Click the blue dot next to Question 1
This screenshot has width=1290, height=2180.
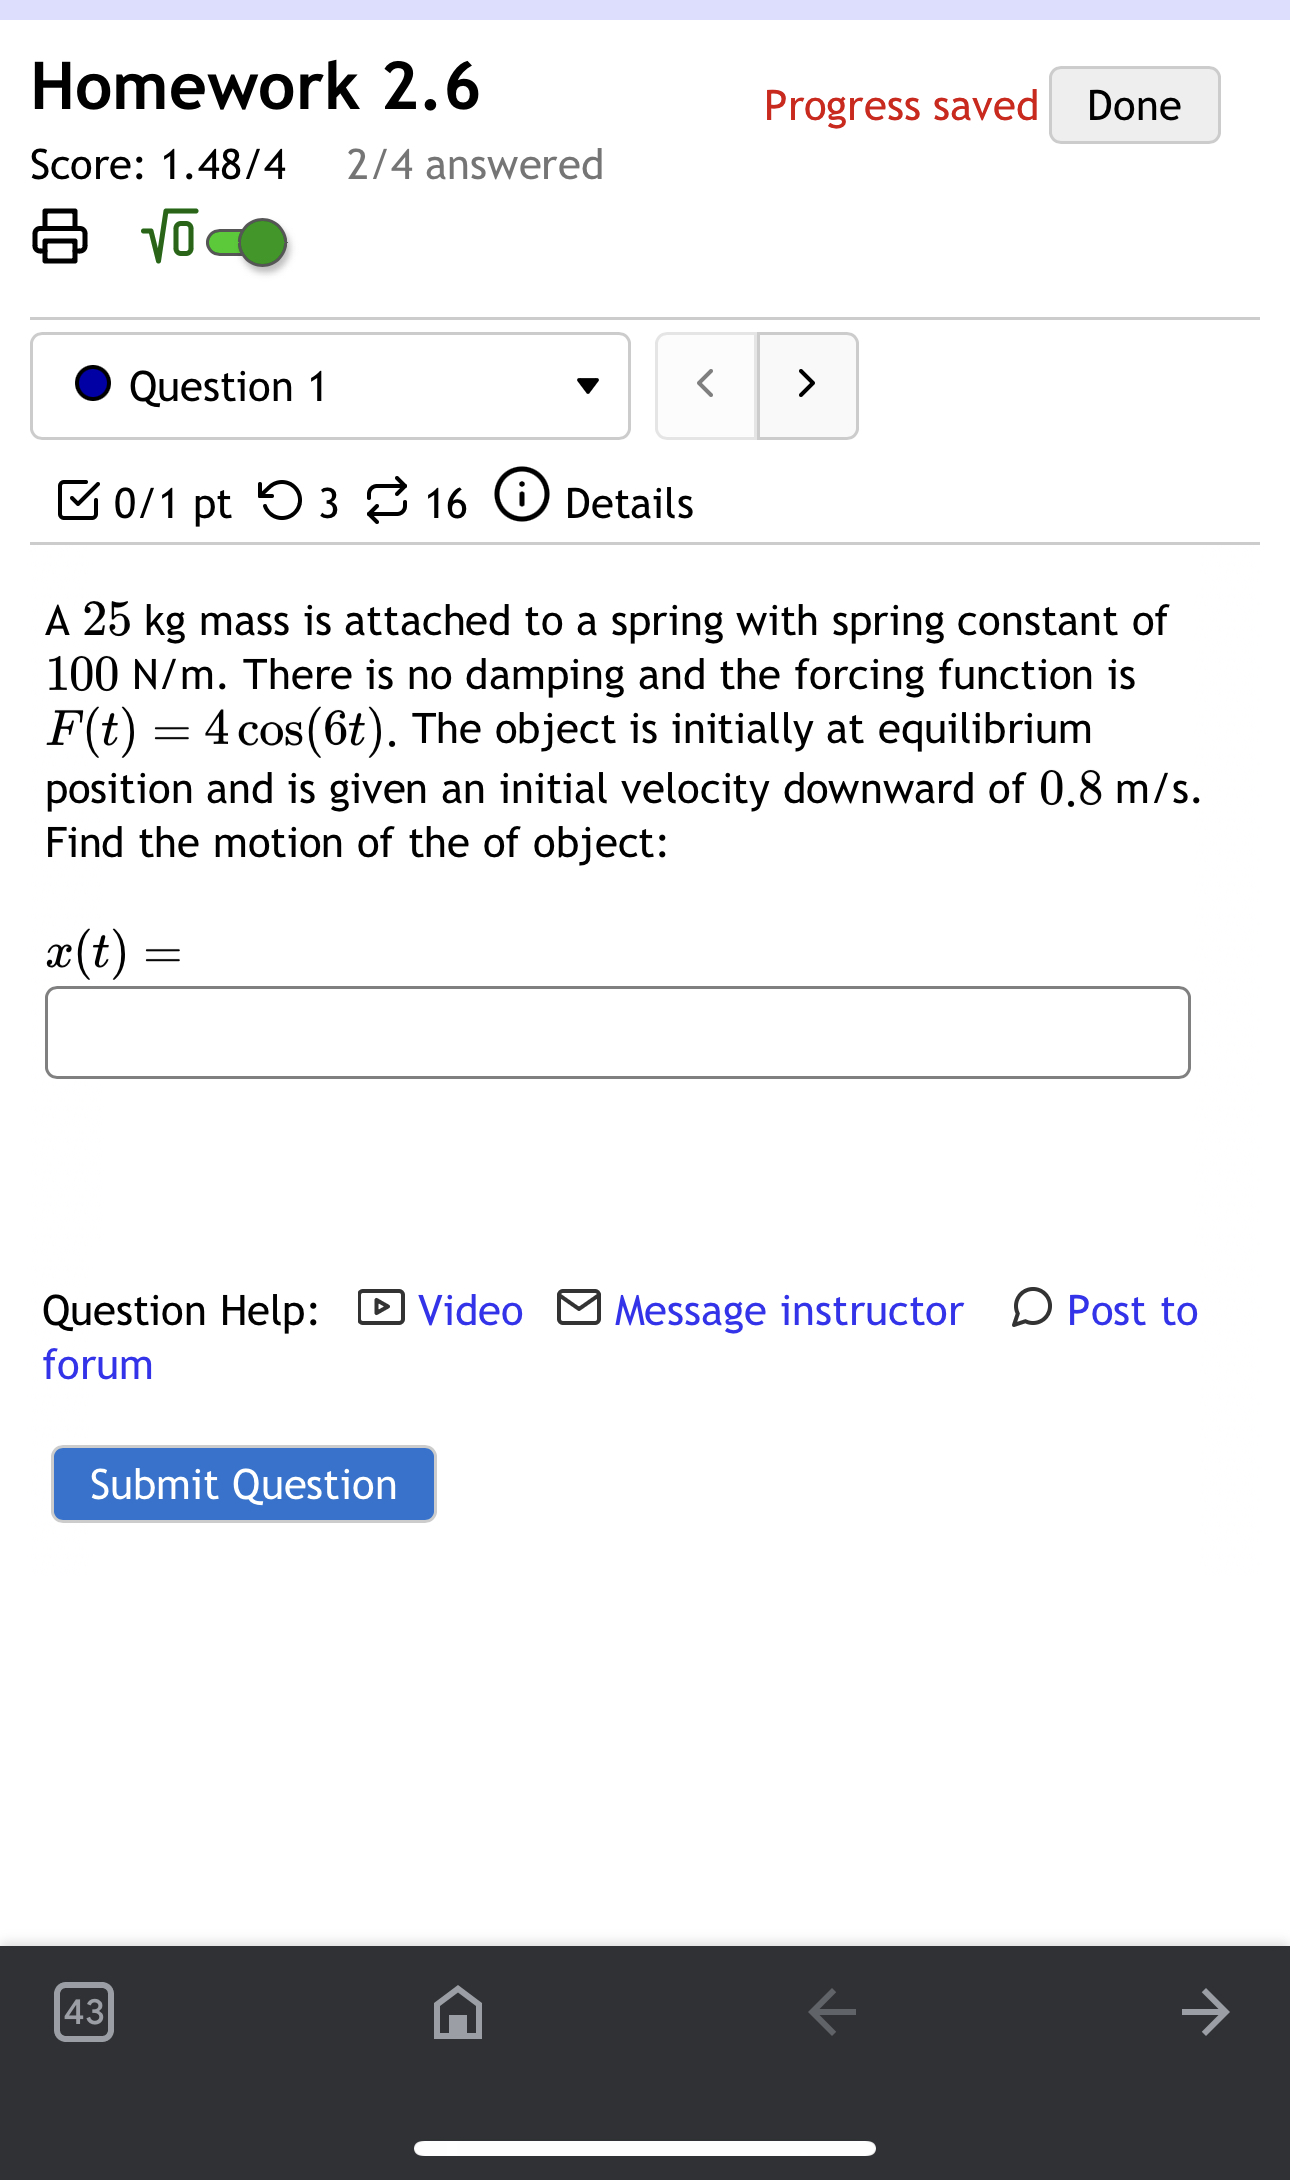tap(94, 384)
